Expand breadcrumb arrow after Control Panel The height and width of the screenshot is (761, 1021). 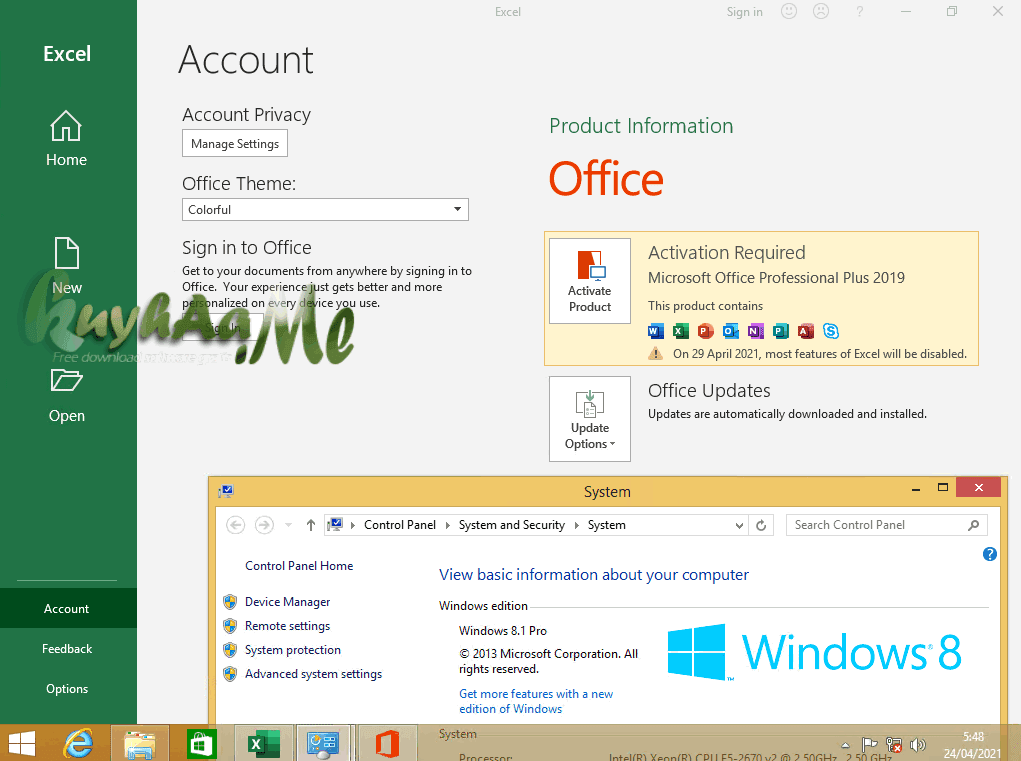click(447, 525)
